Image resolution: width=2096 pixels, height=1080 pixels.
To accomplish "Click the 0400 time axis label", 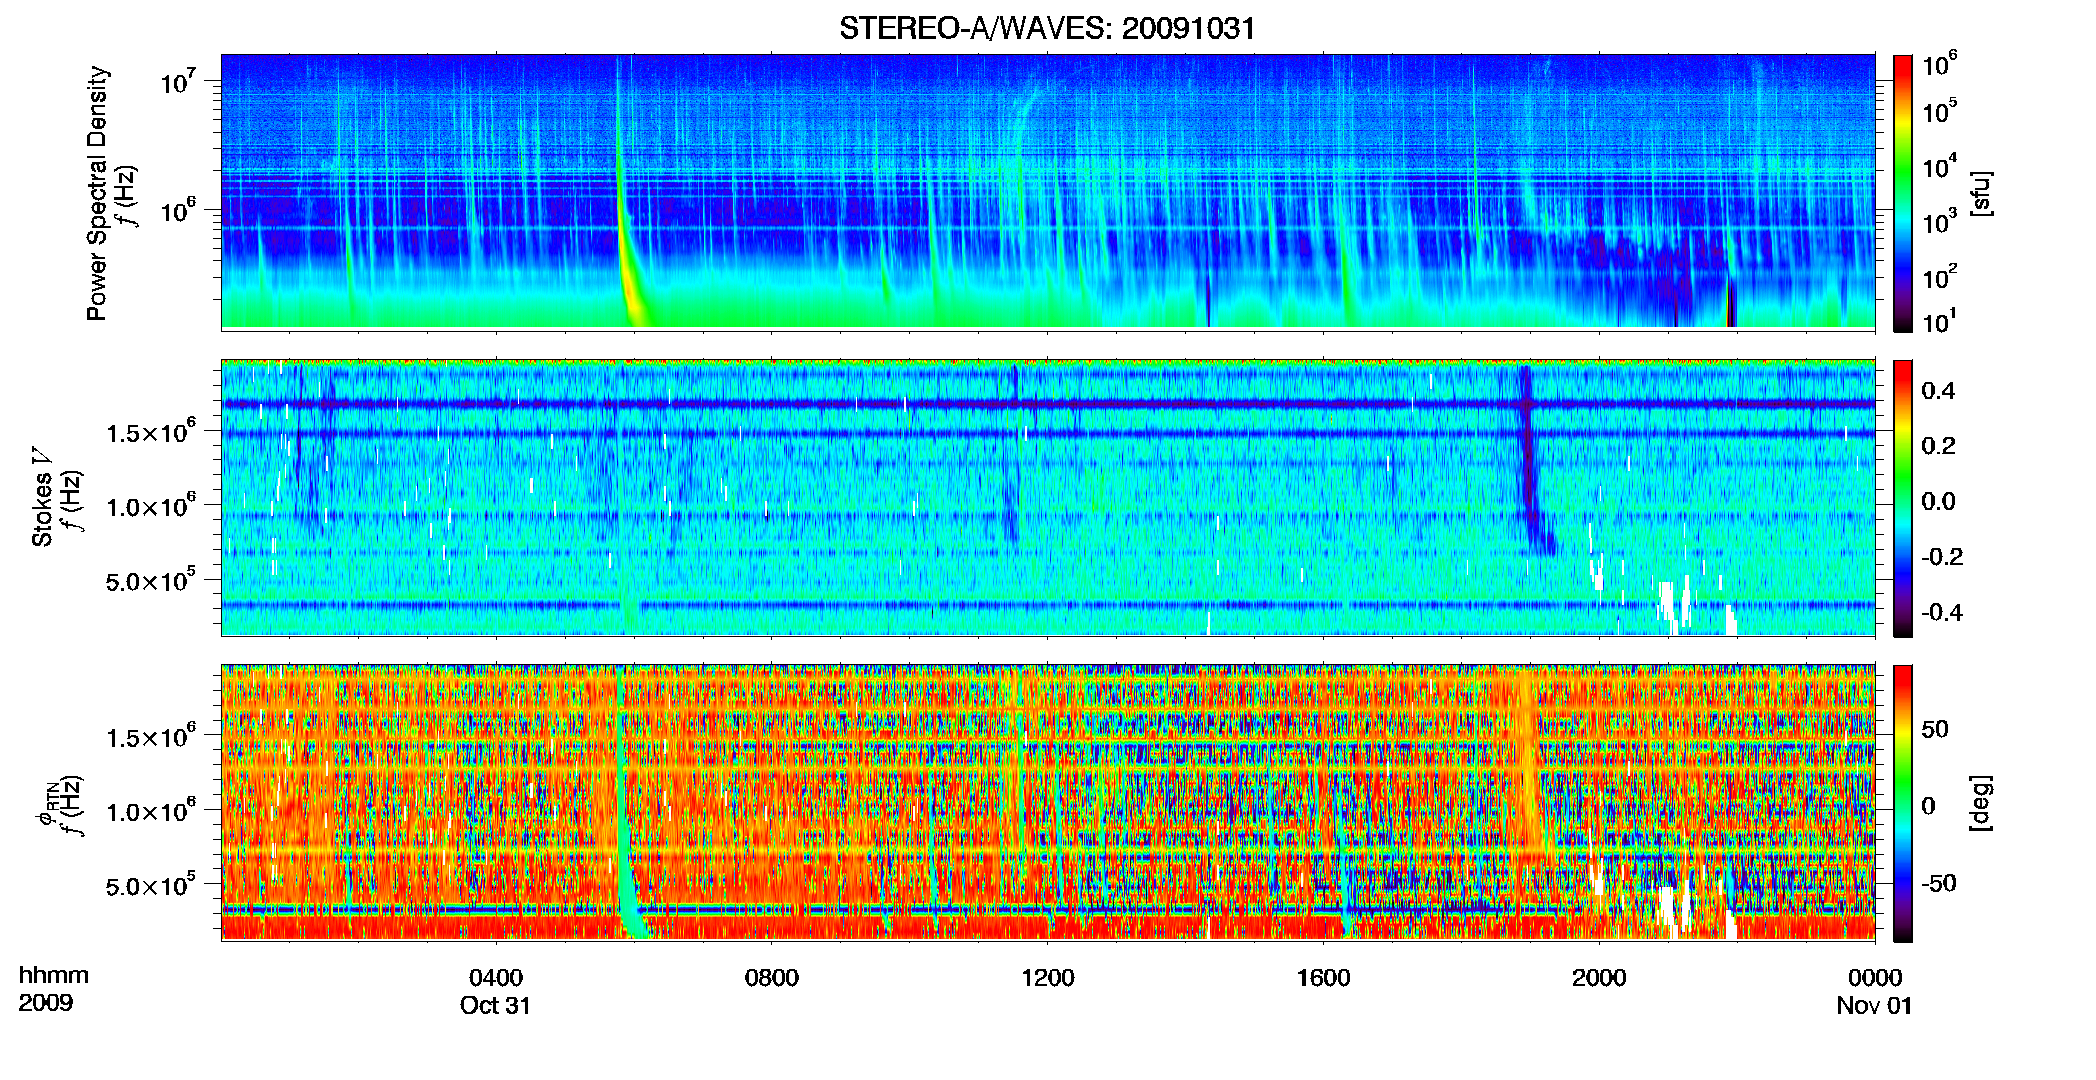I will click(x=496, y=977).
